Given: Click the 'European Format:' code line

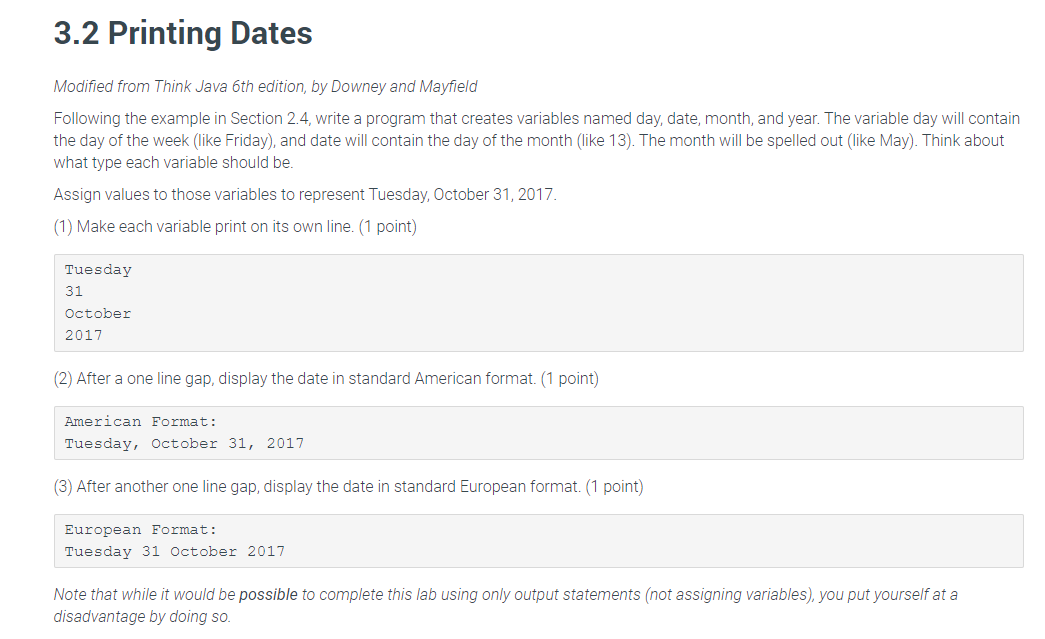Looking at the screenshot, I should click(x=141, y=530).
